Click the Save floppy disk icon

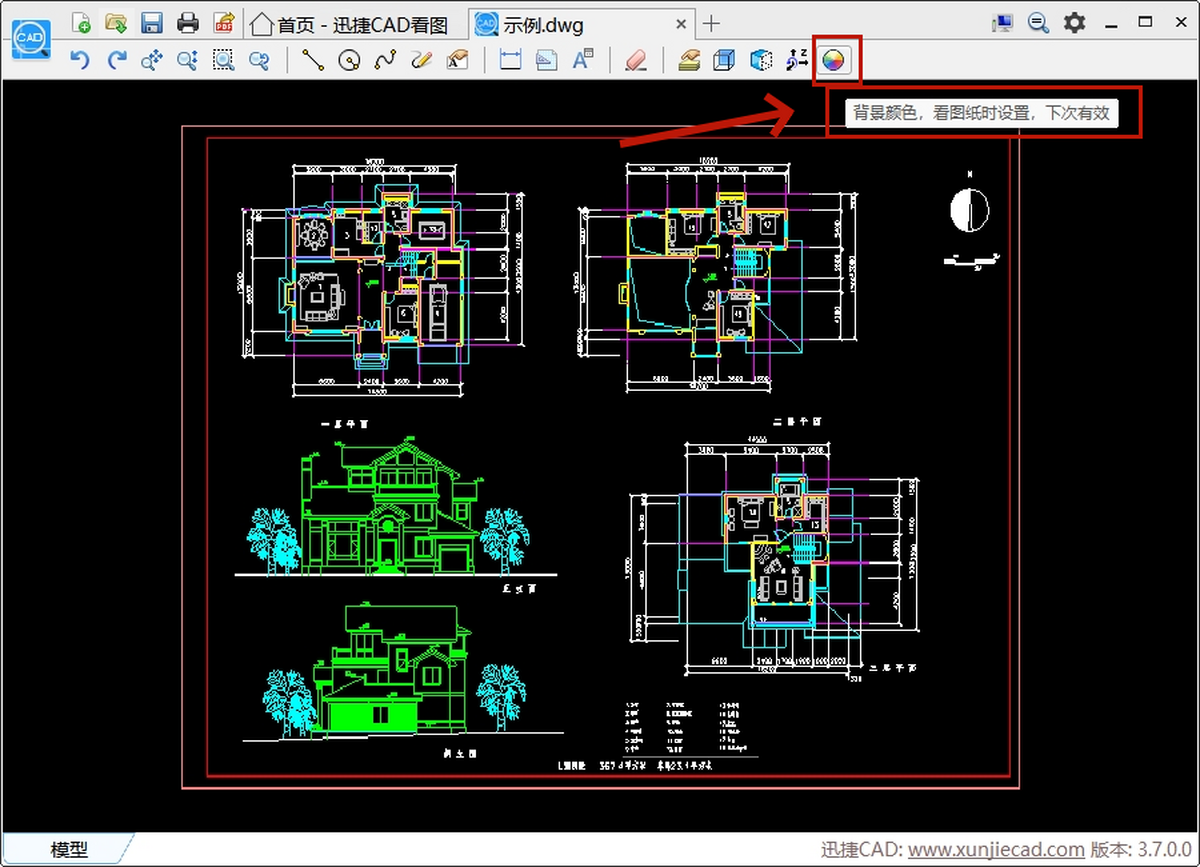coord(152,23)
